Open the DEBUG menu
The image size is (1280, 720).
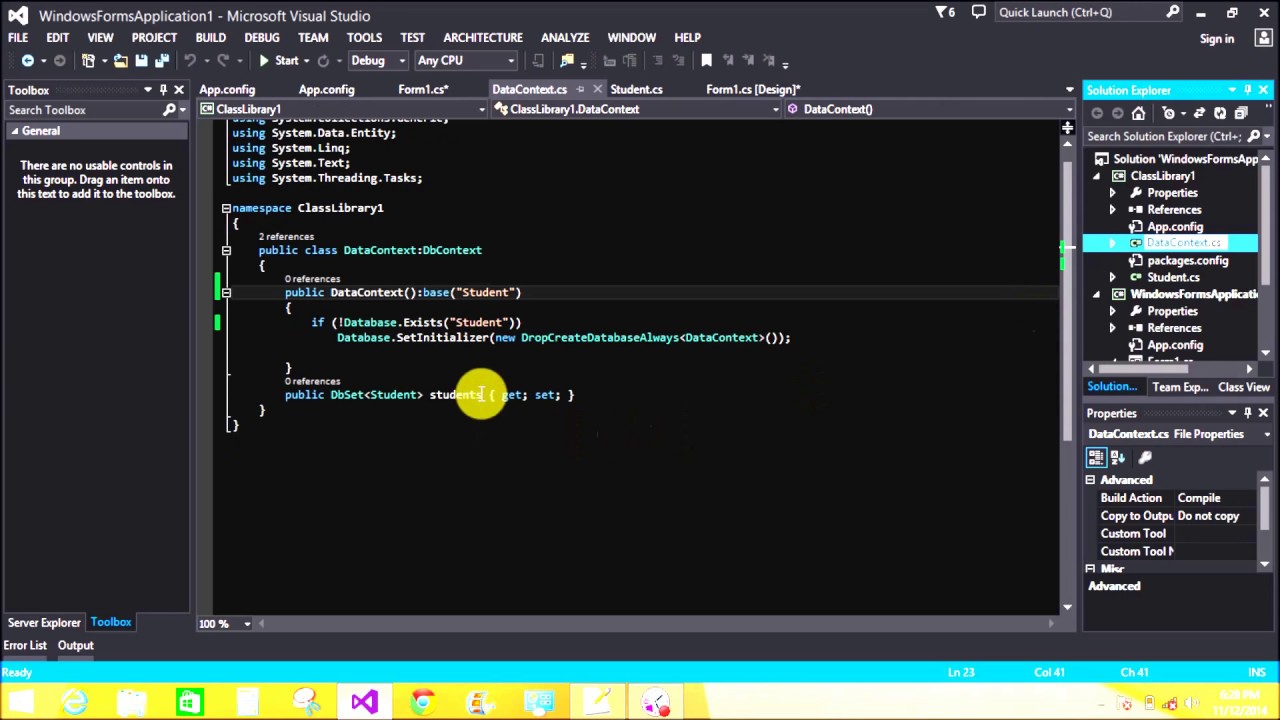click(x=262, y=37)
